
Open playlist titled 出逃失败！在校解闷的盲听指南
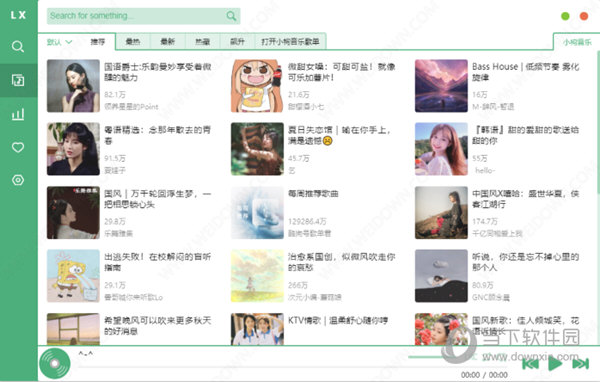pos(158,262)
